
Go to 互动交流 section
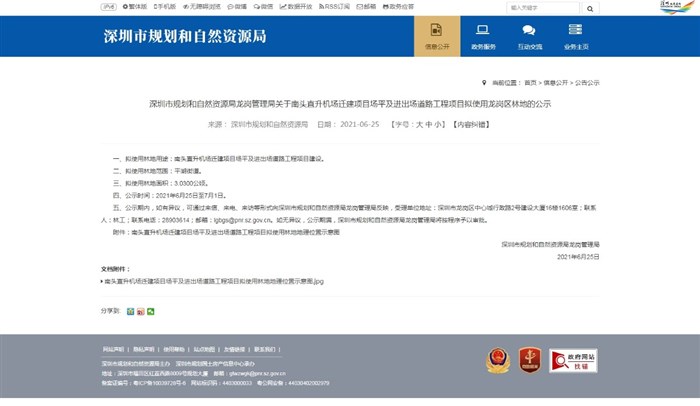tap(530, 36)
